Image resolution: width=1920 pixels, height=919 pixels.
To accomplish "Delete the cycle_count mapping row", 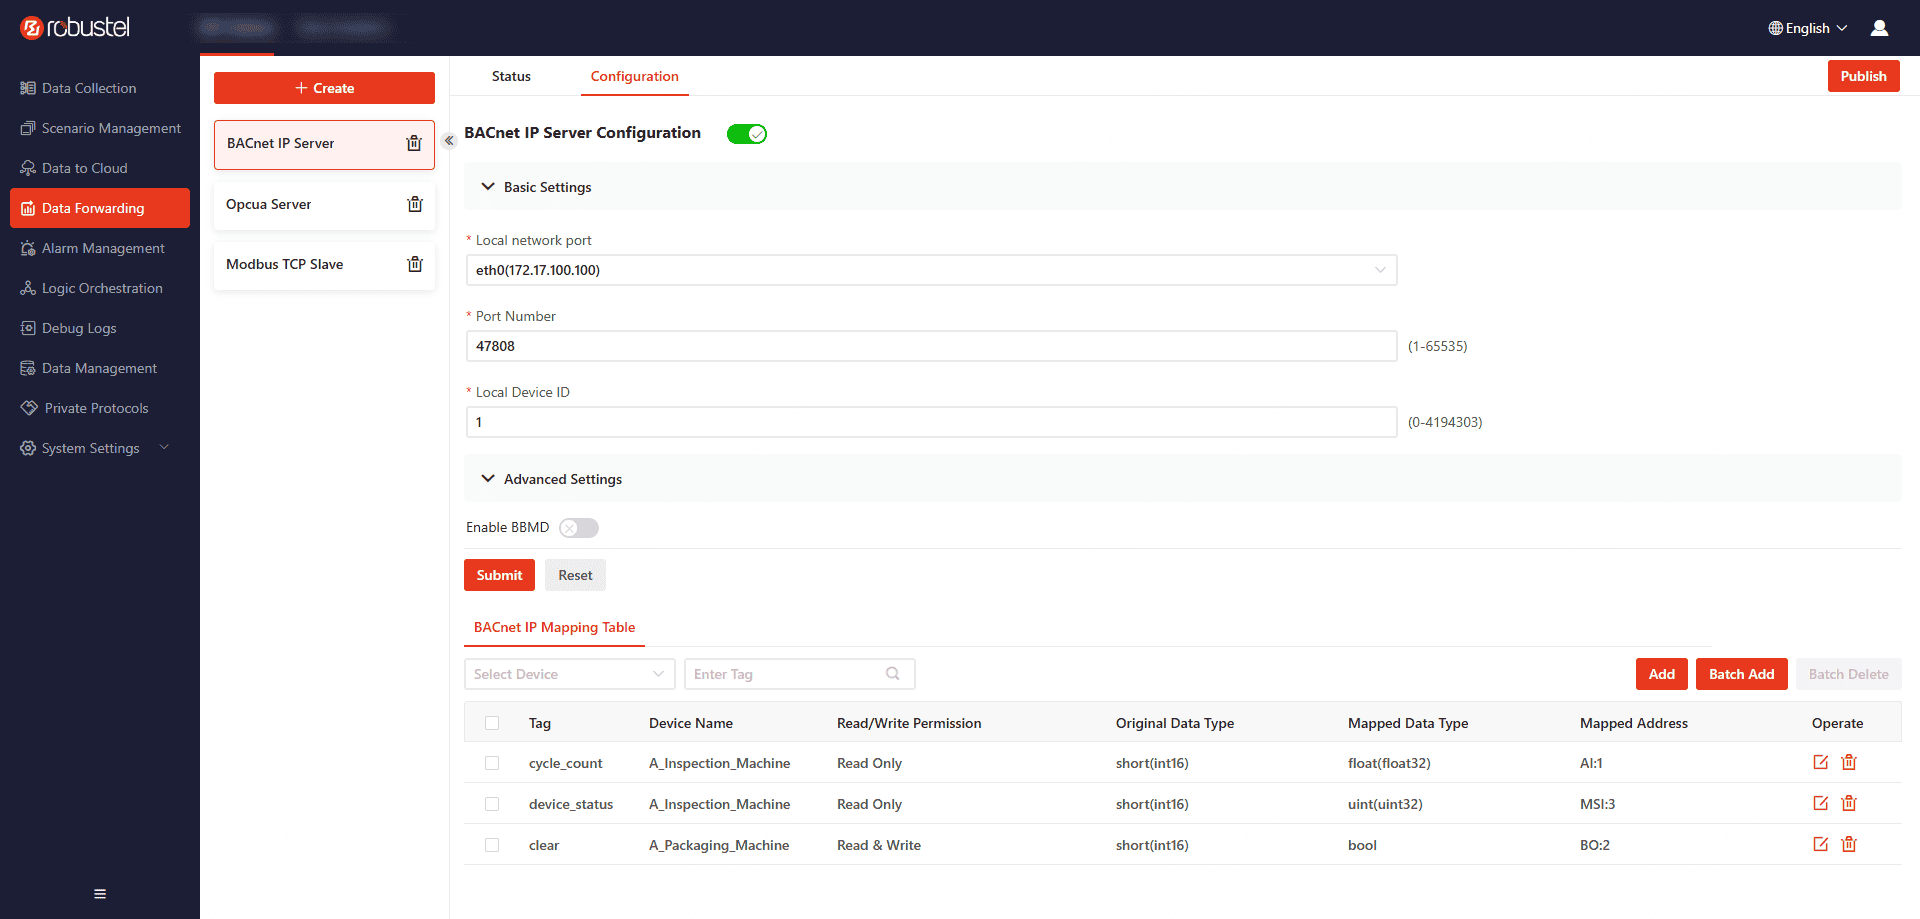I will click(x=1849, y=762).
